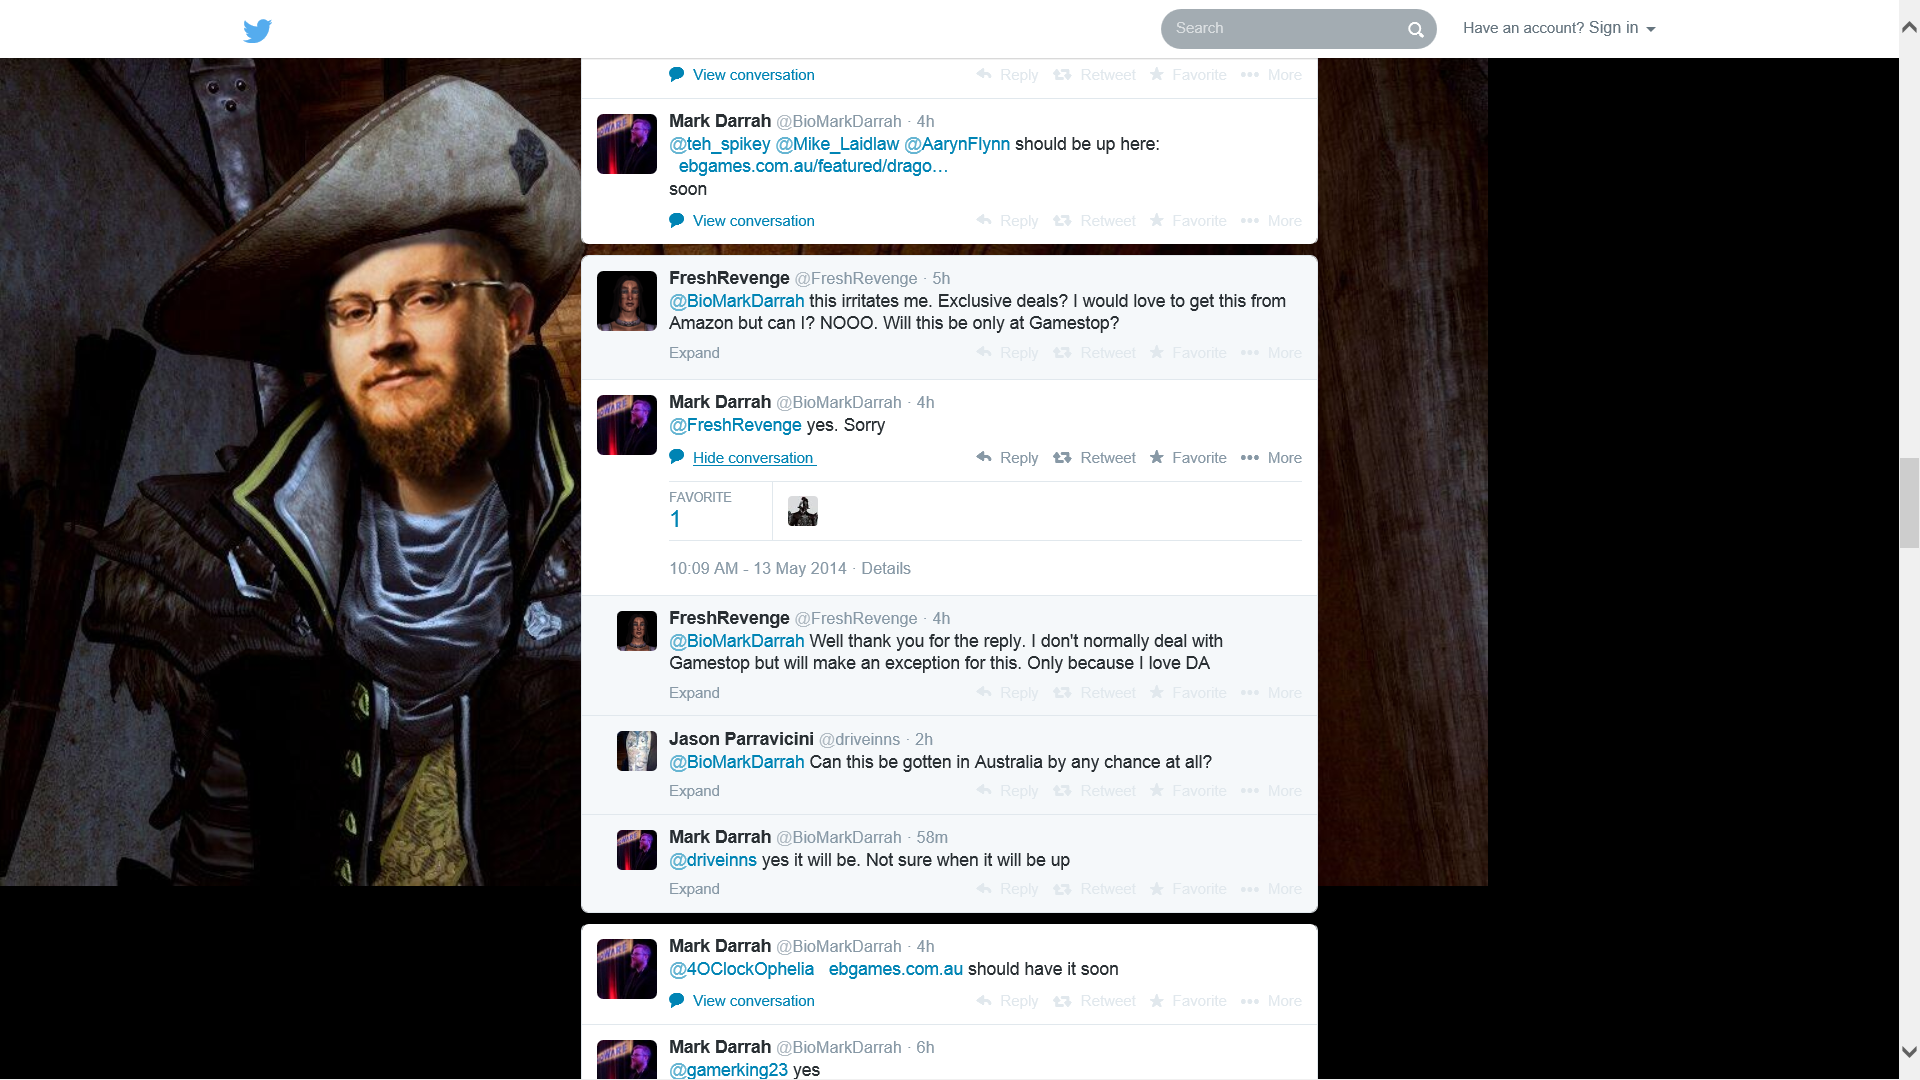
Task: Open FreshRevenge name on 5h tweet
Action: coord(729,278)
